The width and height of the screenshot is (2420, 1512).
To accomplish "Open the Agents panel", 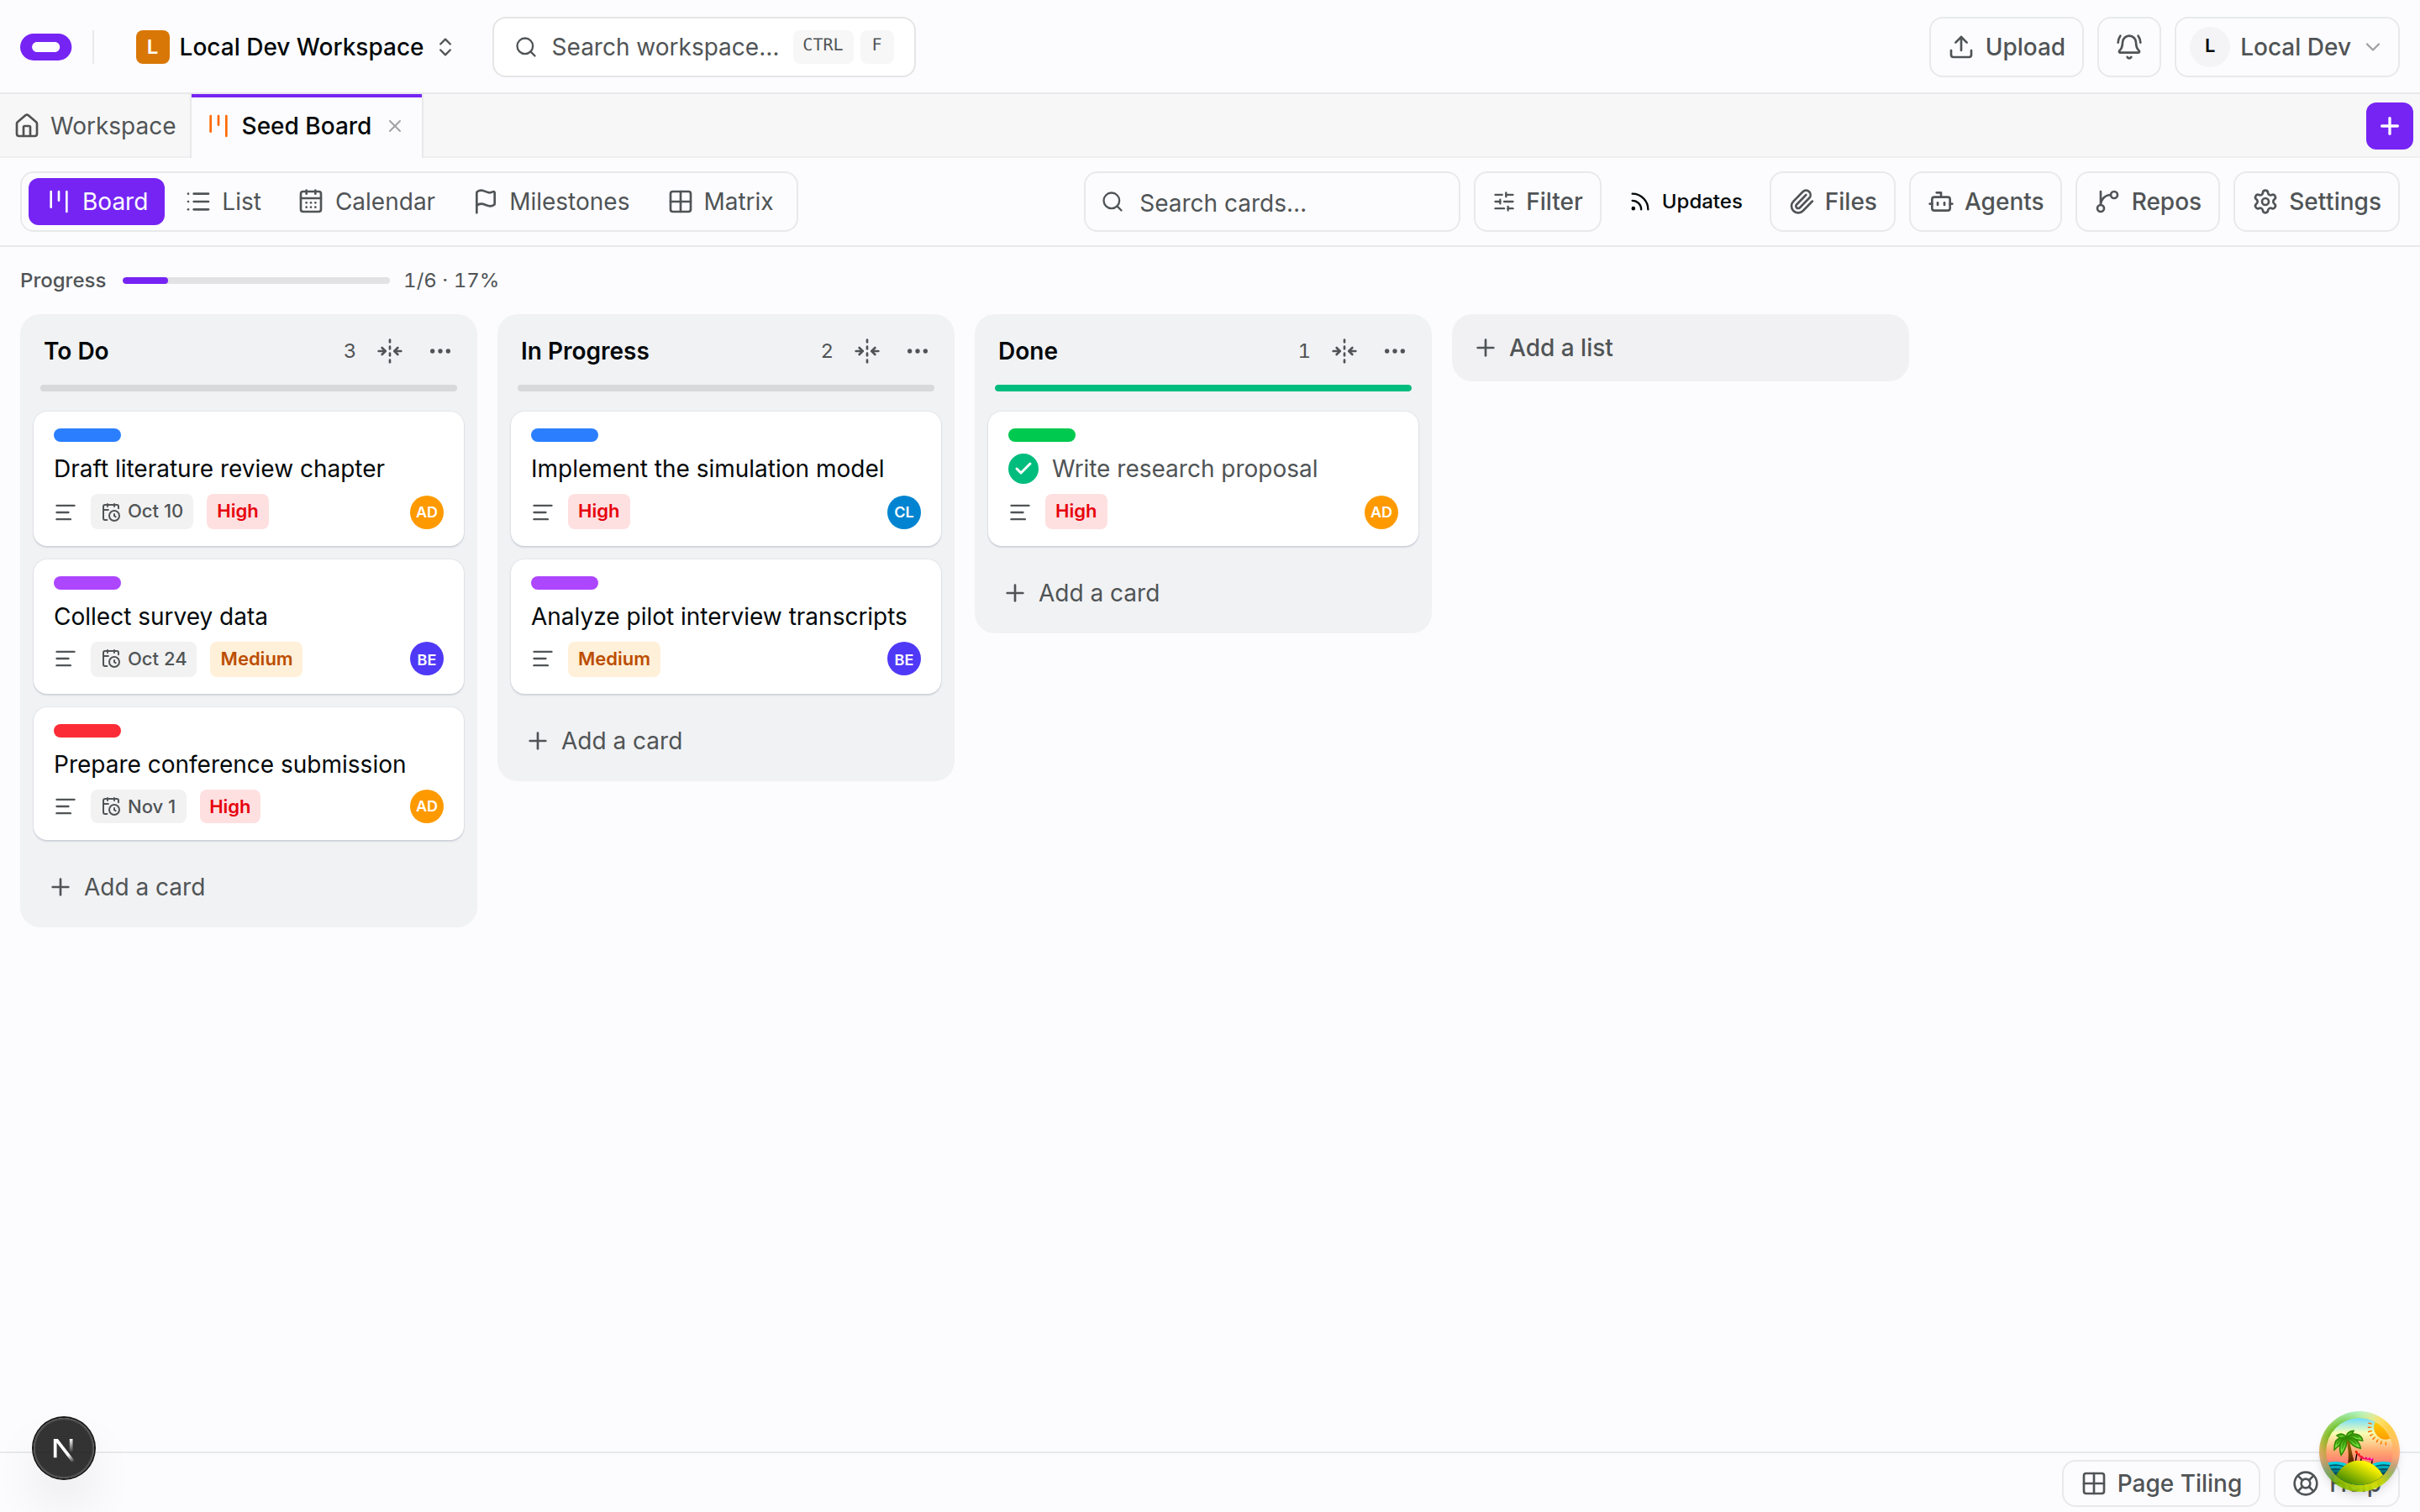I will [1985, 202].
